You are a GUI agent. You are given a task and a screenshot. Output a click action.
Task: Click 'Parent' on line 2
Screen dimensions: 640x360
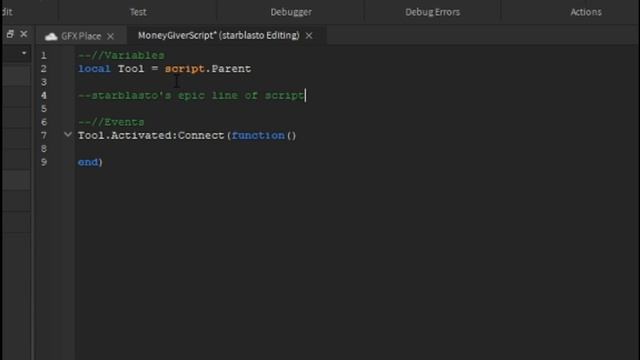click(x=231, y=69)
